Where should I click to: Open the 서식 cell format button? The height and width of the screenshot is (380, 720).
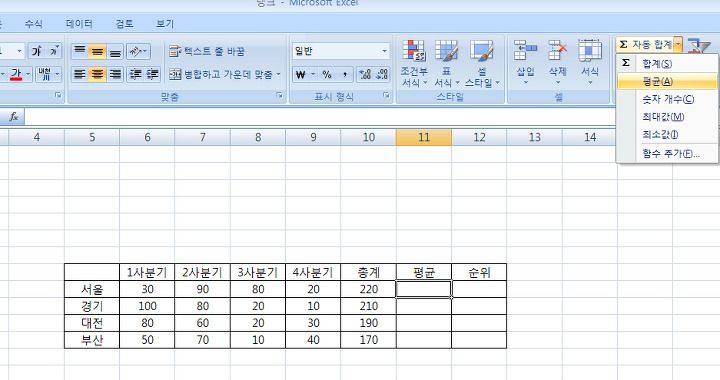(x=590, y=63)
